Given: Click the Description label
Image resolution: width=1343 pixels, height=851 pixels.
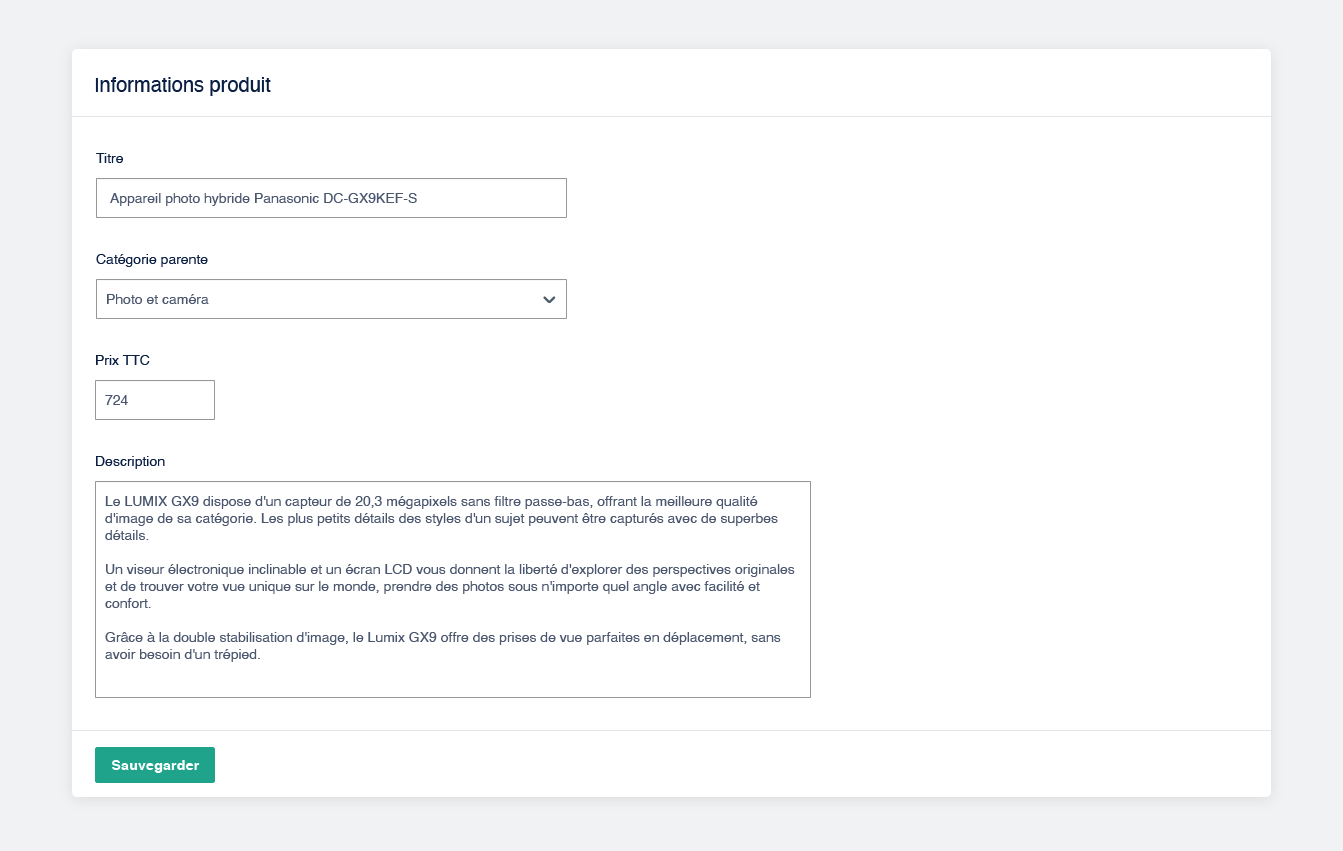Looking at the screenshot, I should point(130,461).
